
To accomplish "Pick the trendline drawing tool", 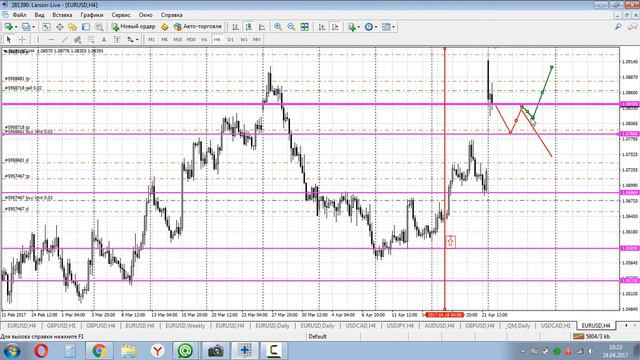I will pos(64,40).
